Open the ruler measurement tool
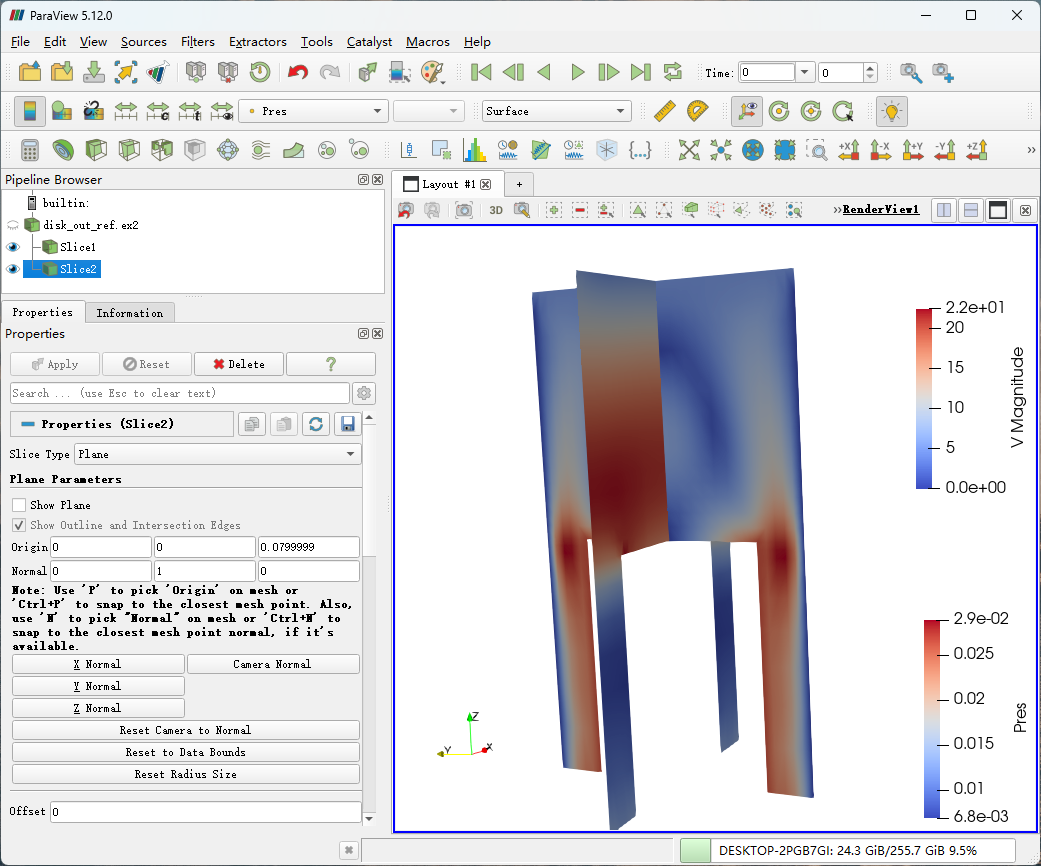This screenshot has height=866, width=1041. click(x=664, y=111)
